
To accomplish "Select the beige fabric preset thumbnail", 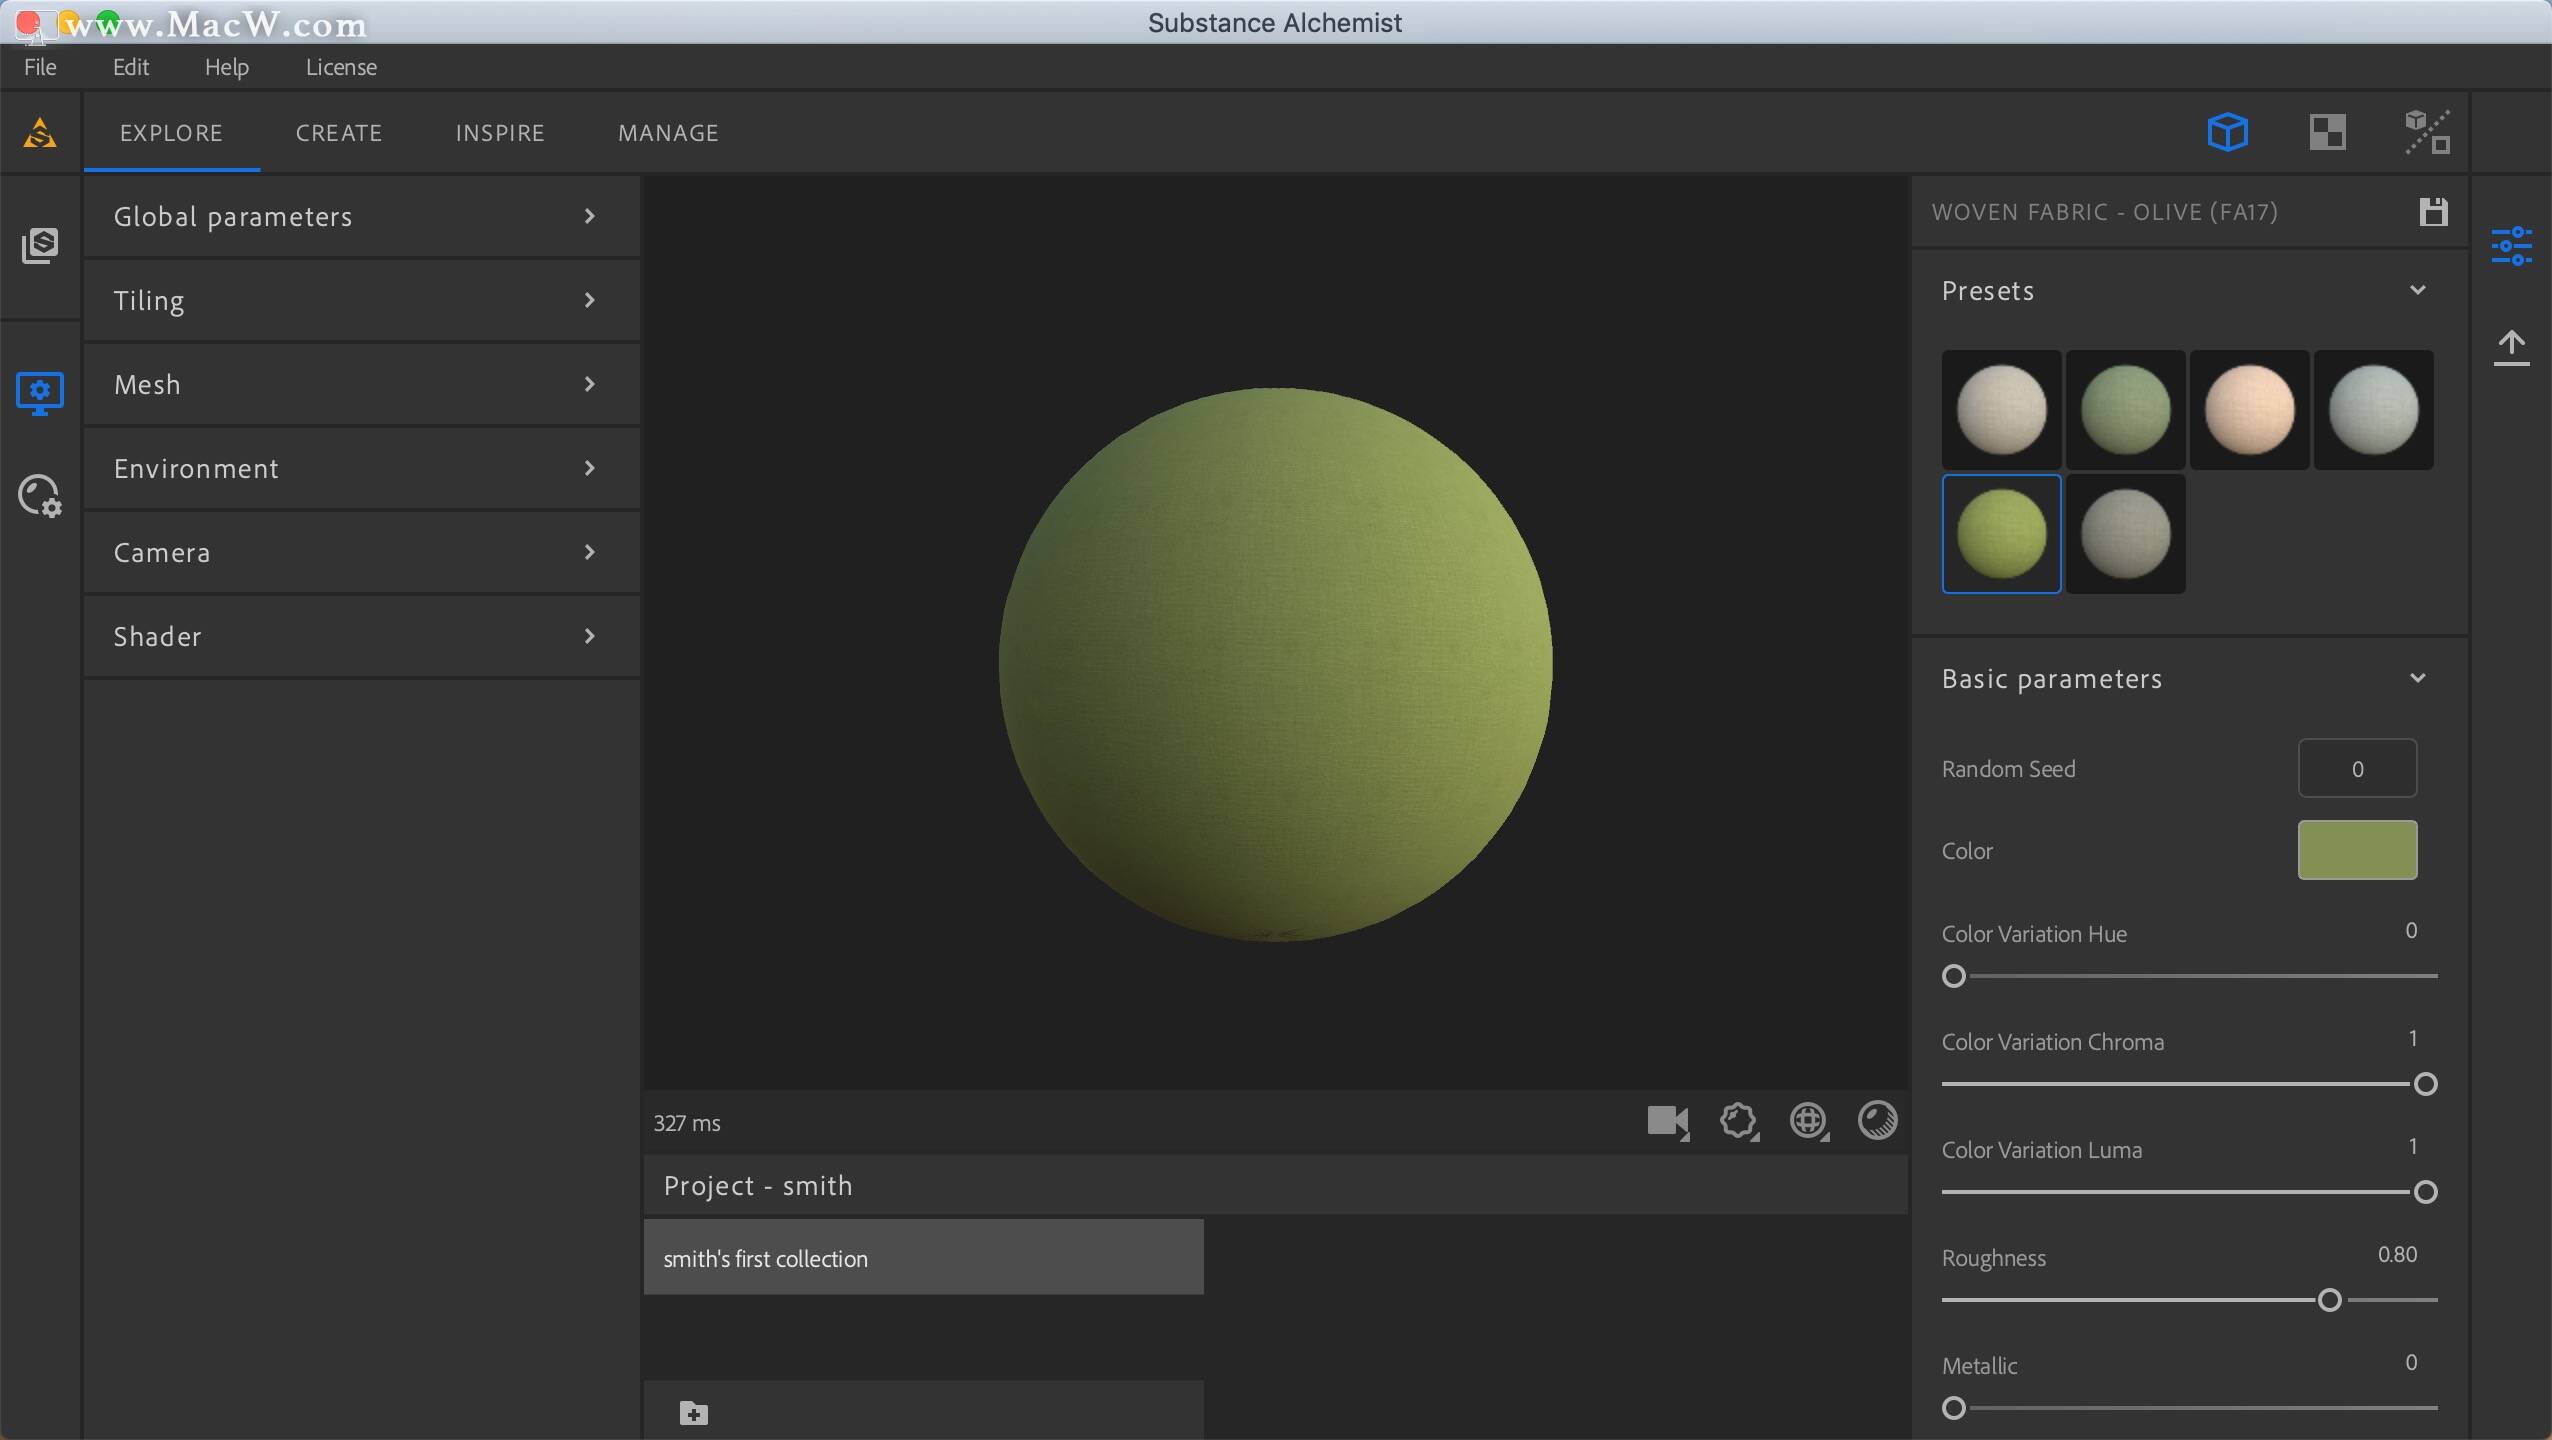I will click(x=2001, y=410).
